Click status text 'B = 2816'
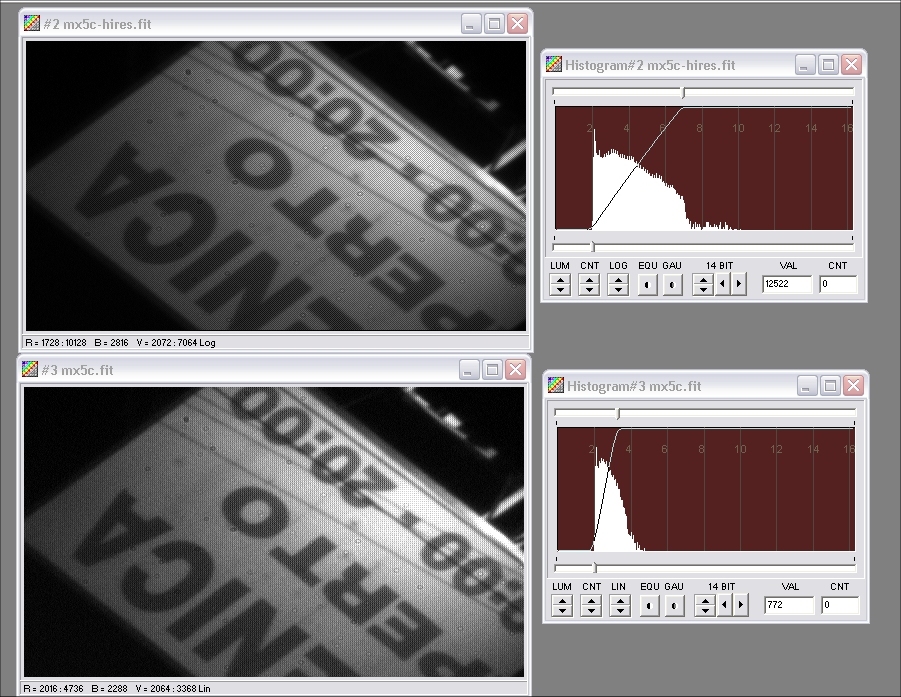Image resolution: width=901 pixels, height=697 pixels. click(x=111, y=342)
